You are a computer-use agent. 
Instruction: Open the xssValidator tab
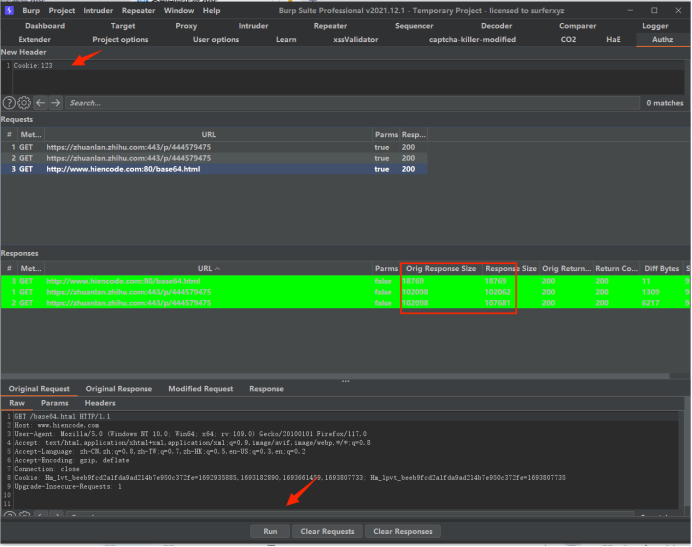356,39
